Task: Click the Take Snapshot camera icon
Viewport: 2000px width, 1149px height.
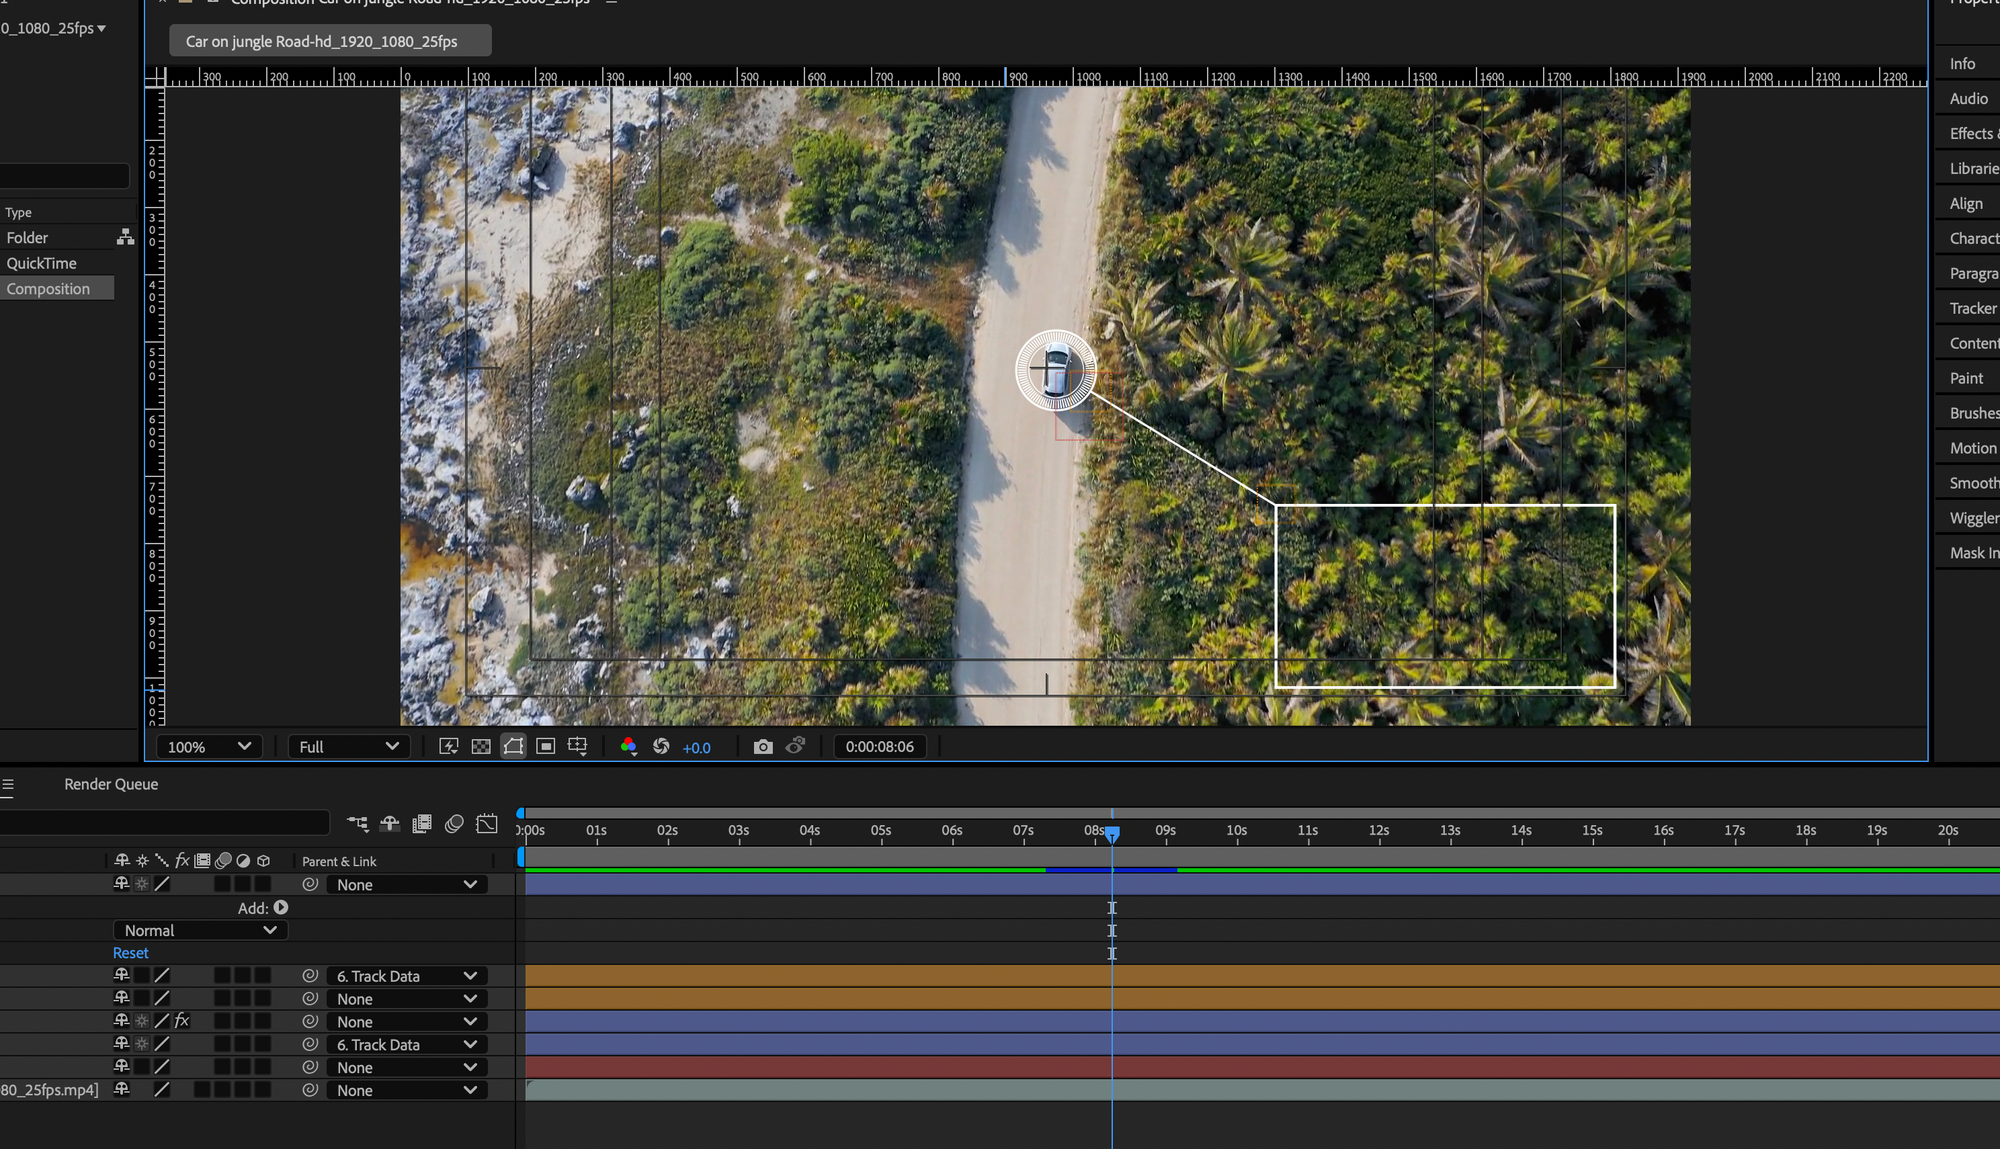Action: click(x=763, y=747)
